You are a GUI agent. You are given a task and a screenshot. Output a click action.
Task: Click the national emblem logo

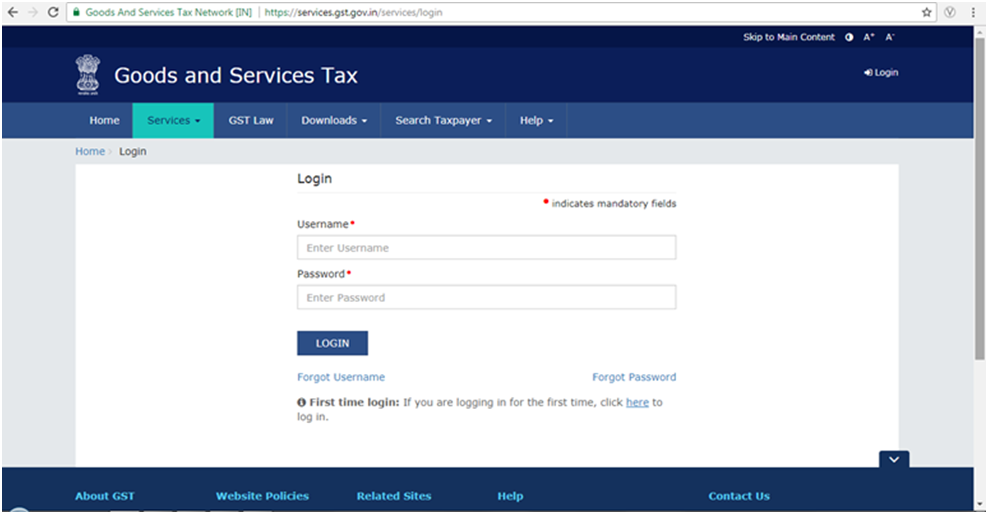point(88,74)
